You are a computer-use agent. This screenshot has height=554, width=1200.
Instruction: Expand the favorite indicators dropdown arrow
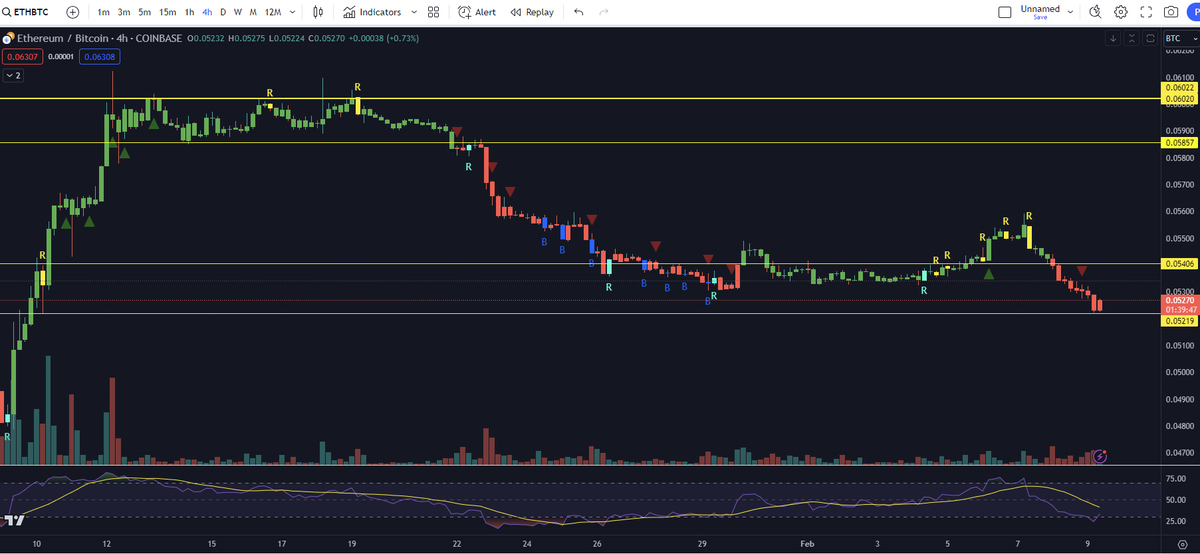click(x=414, y=12)
